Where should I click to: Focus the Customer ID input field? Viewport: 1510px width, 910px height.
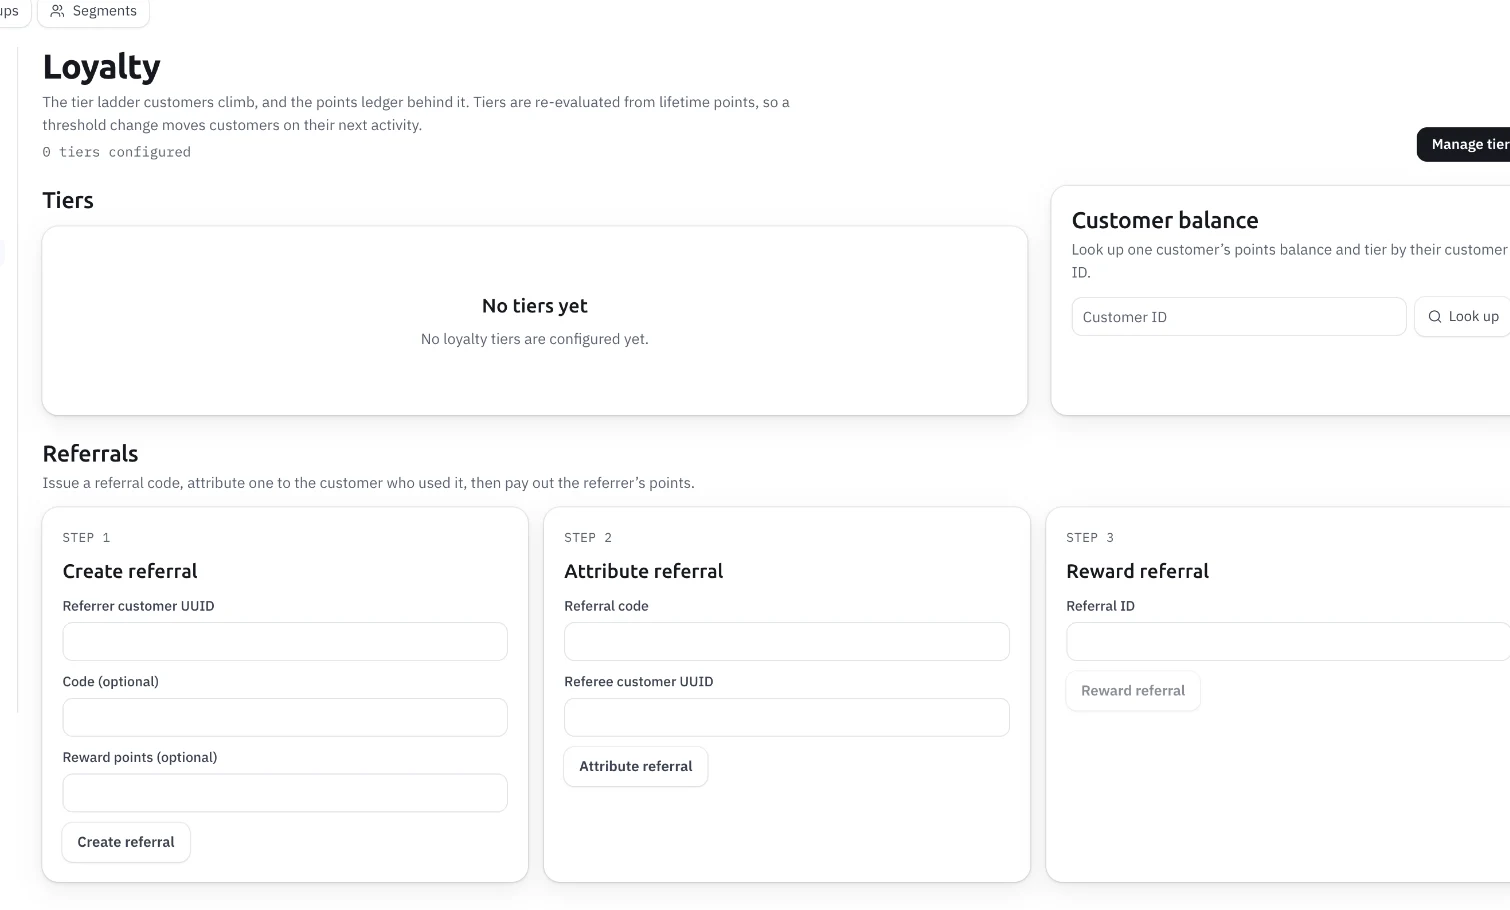click(x=1238, y=317)
